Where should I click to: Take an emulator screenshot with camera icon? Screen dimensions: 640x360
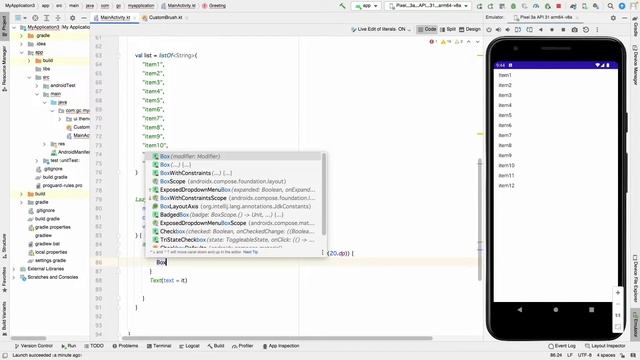tap(574, 30)
